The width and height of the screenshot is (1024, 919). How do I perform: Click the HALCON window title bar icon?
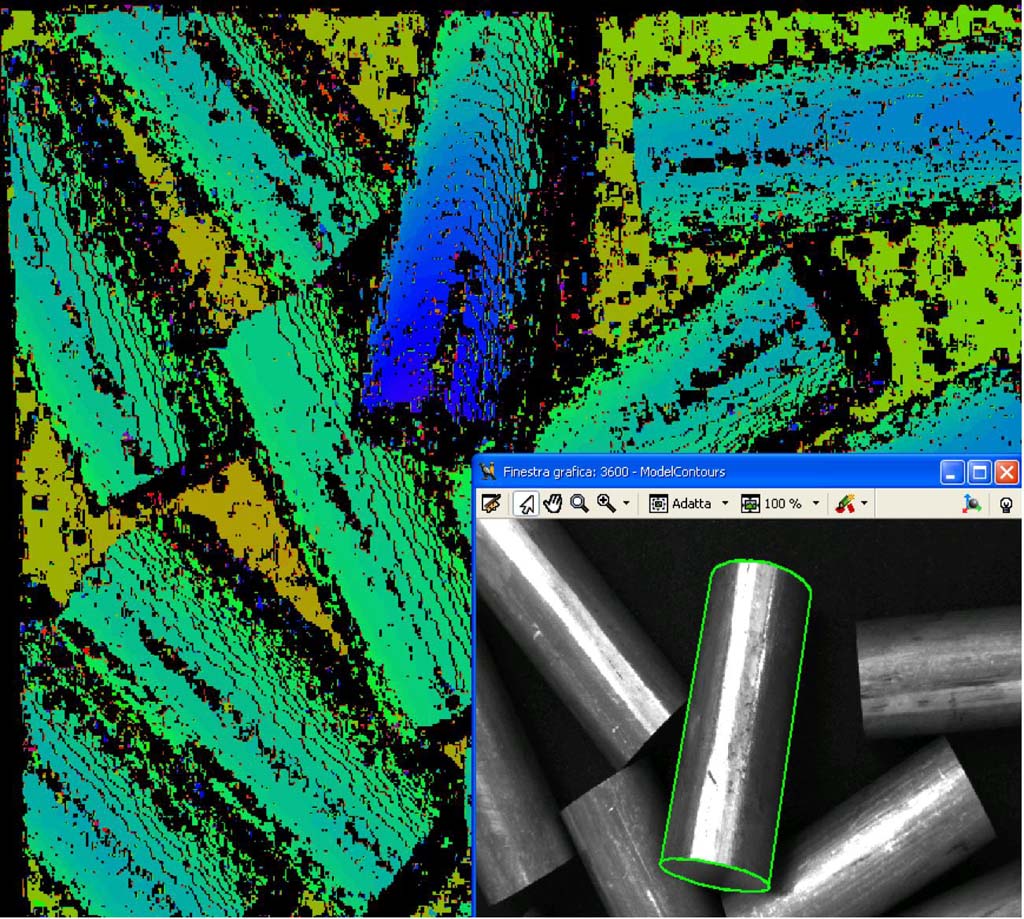(488, 472)
